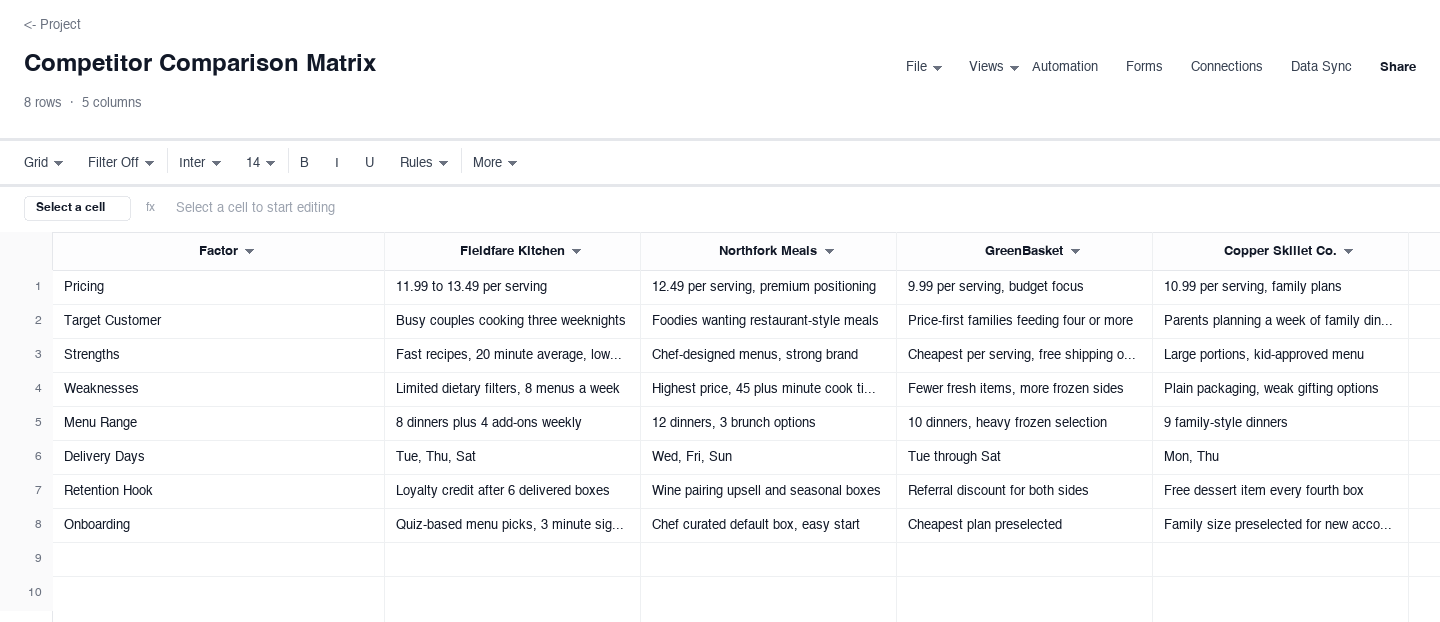Open the Fieldfare Kitchen column dropdown arrow
The height and width of the screenshot is (622, 1440).
577,252
